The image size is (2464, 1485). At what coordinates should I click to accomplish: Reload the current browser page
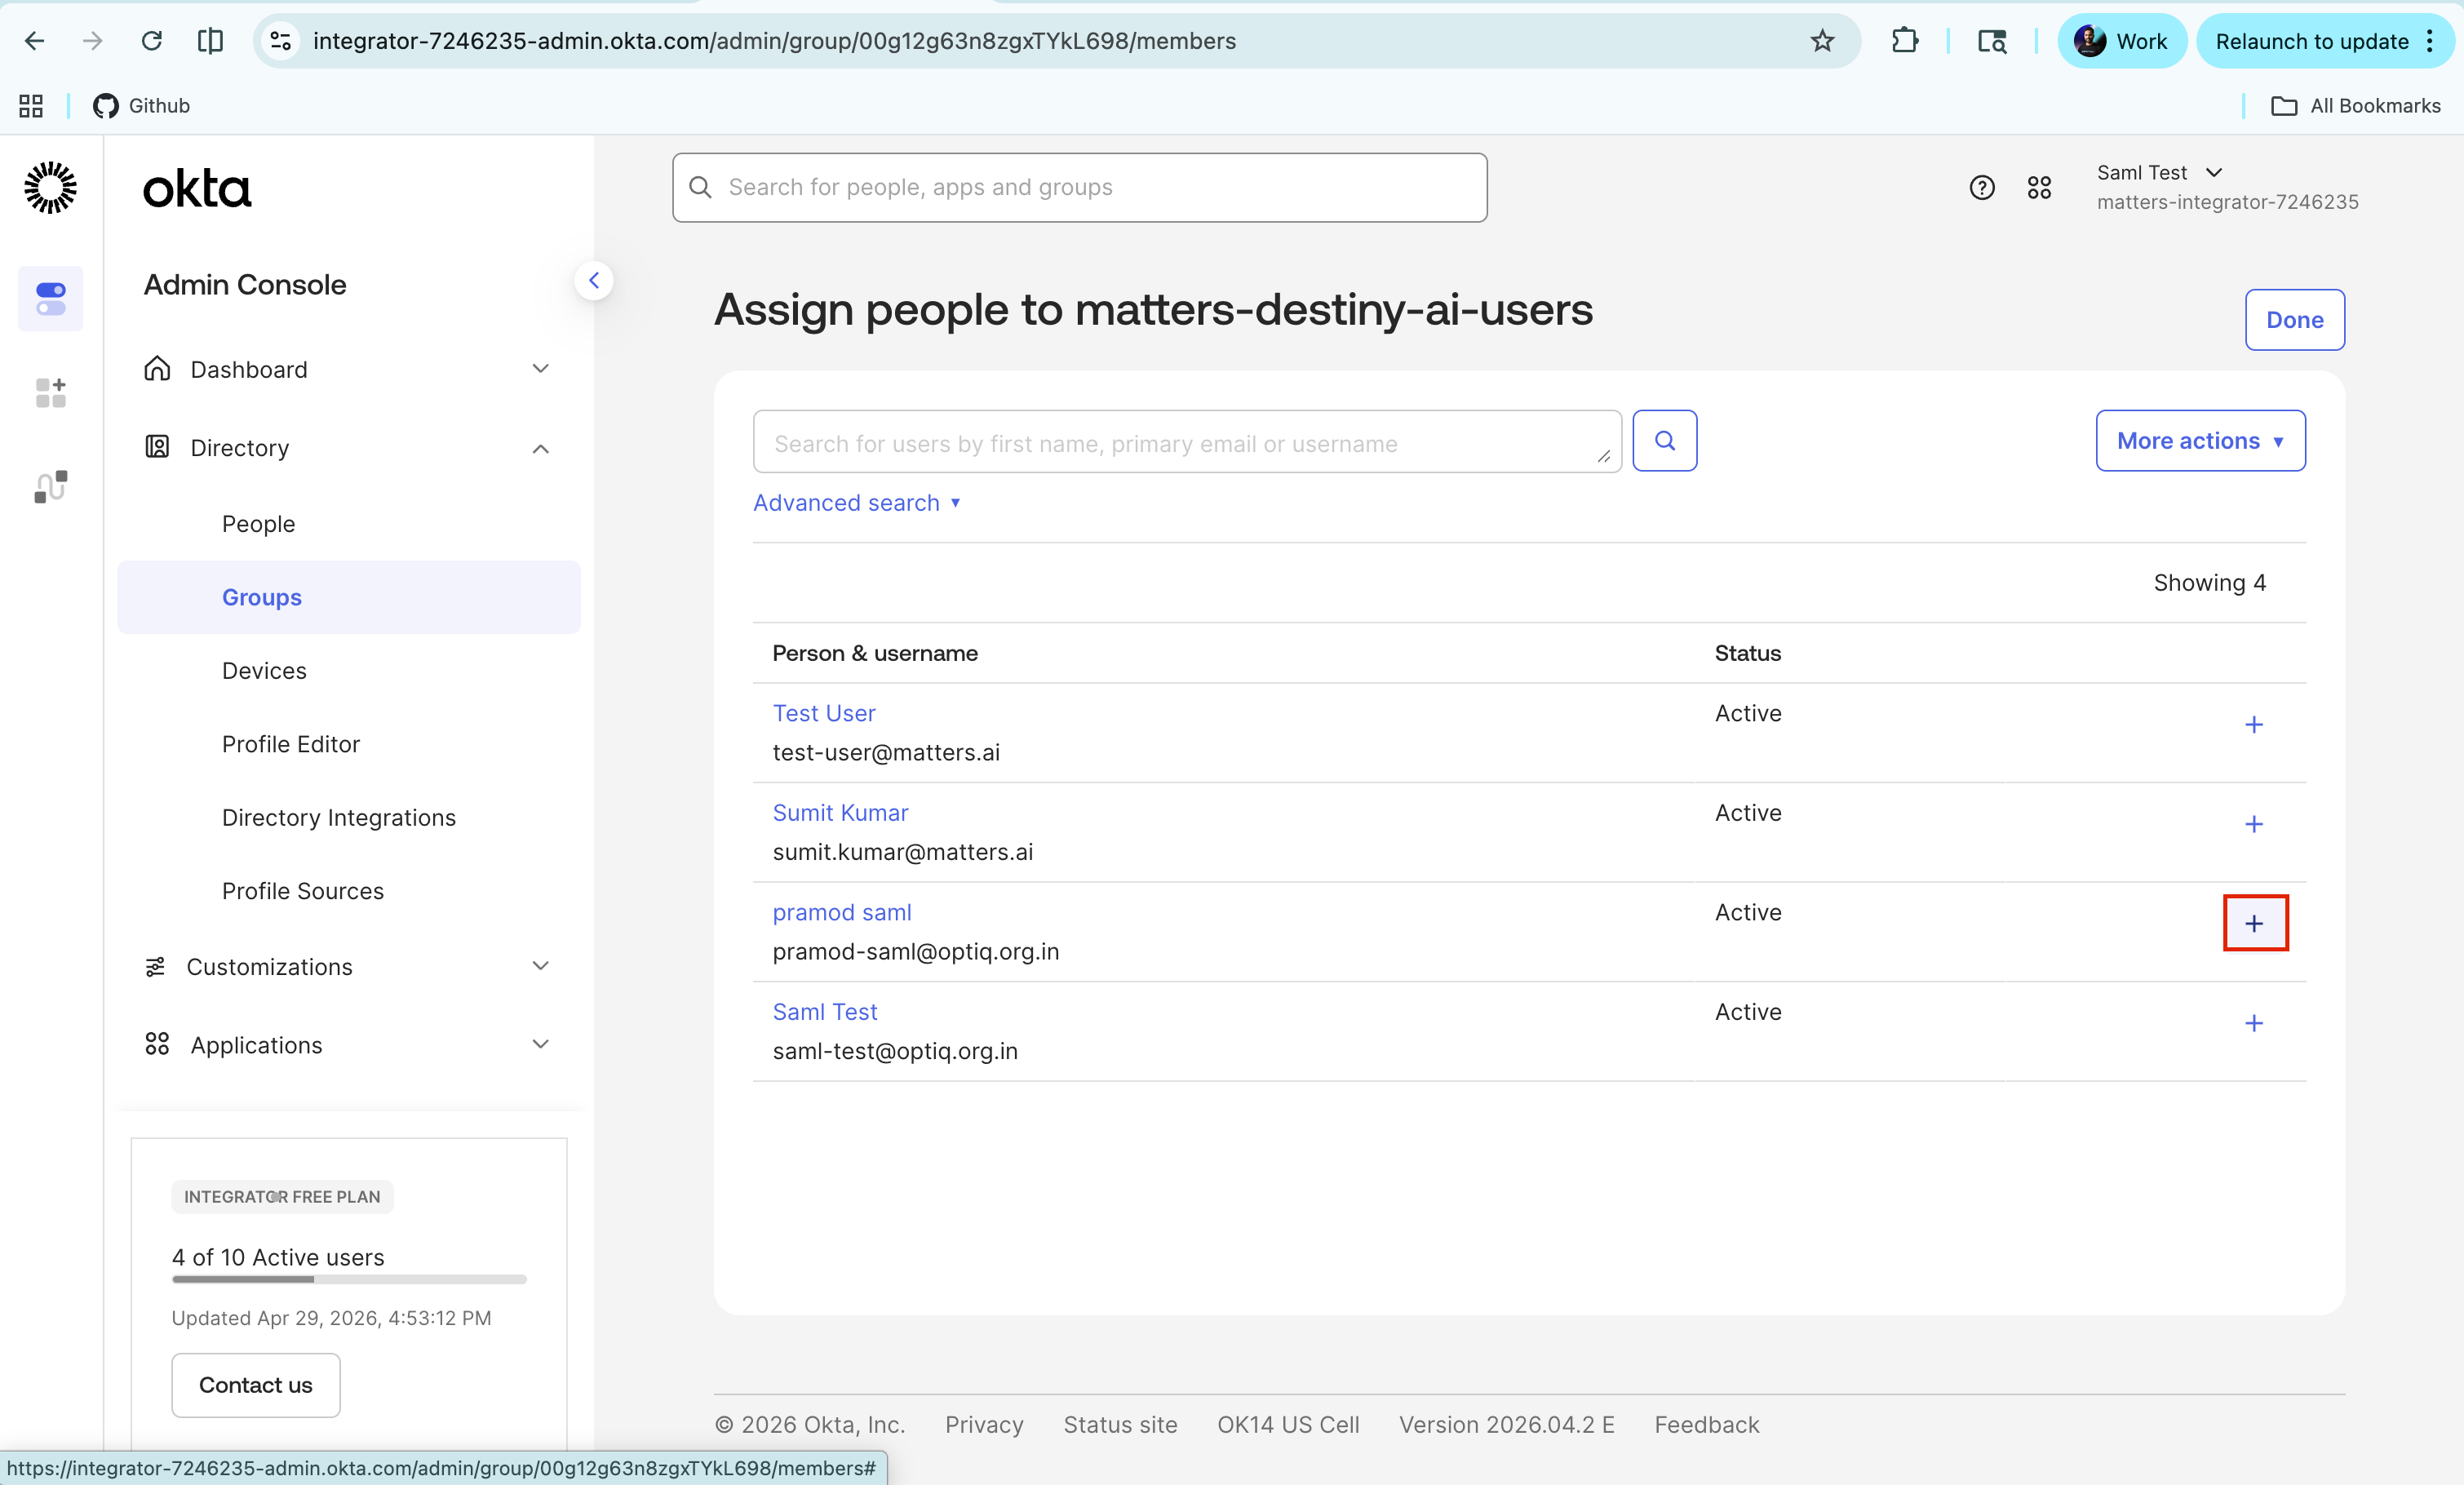151,41
